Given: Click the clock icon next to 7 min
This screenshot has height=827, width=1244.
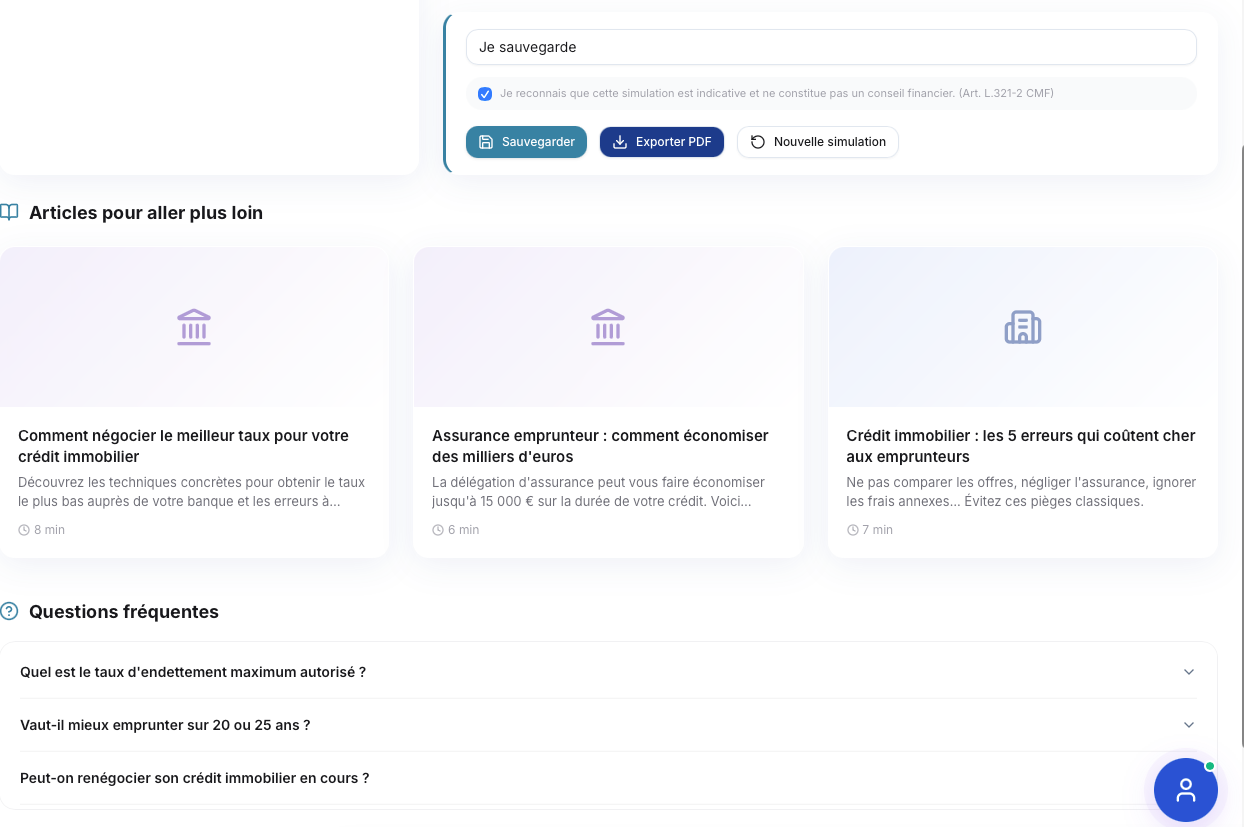Looking at the screenshot, I should (852, 530).
